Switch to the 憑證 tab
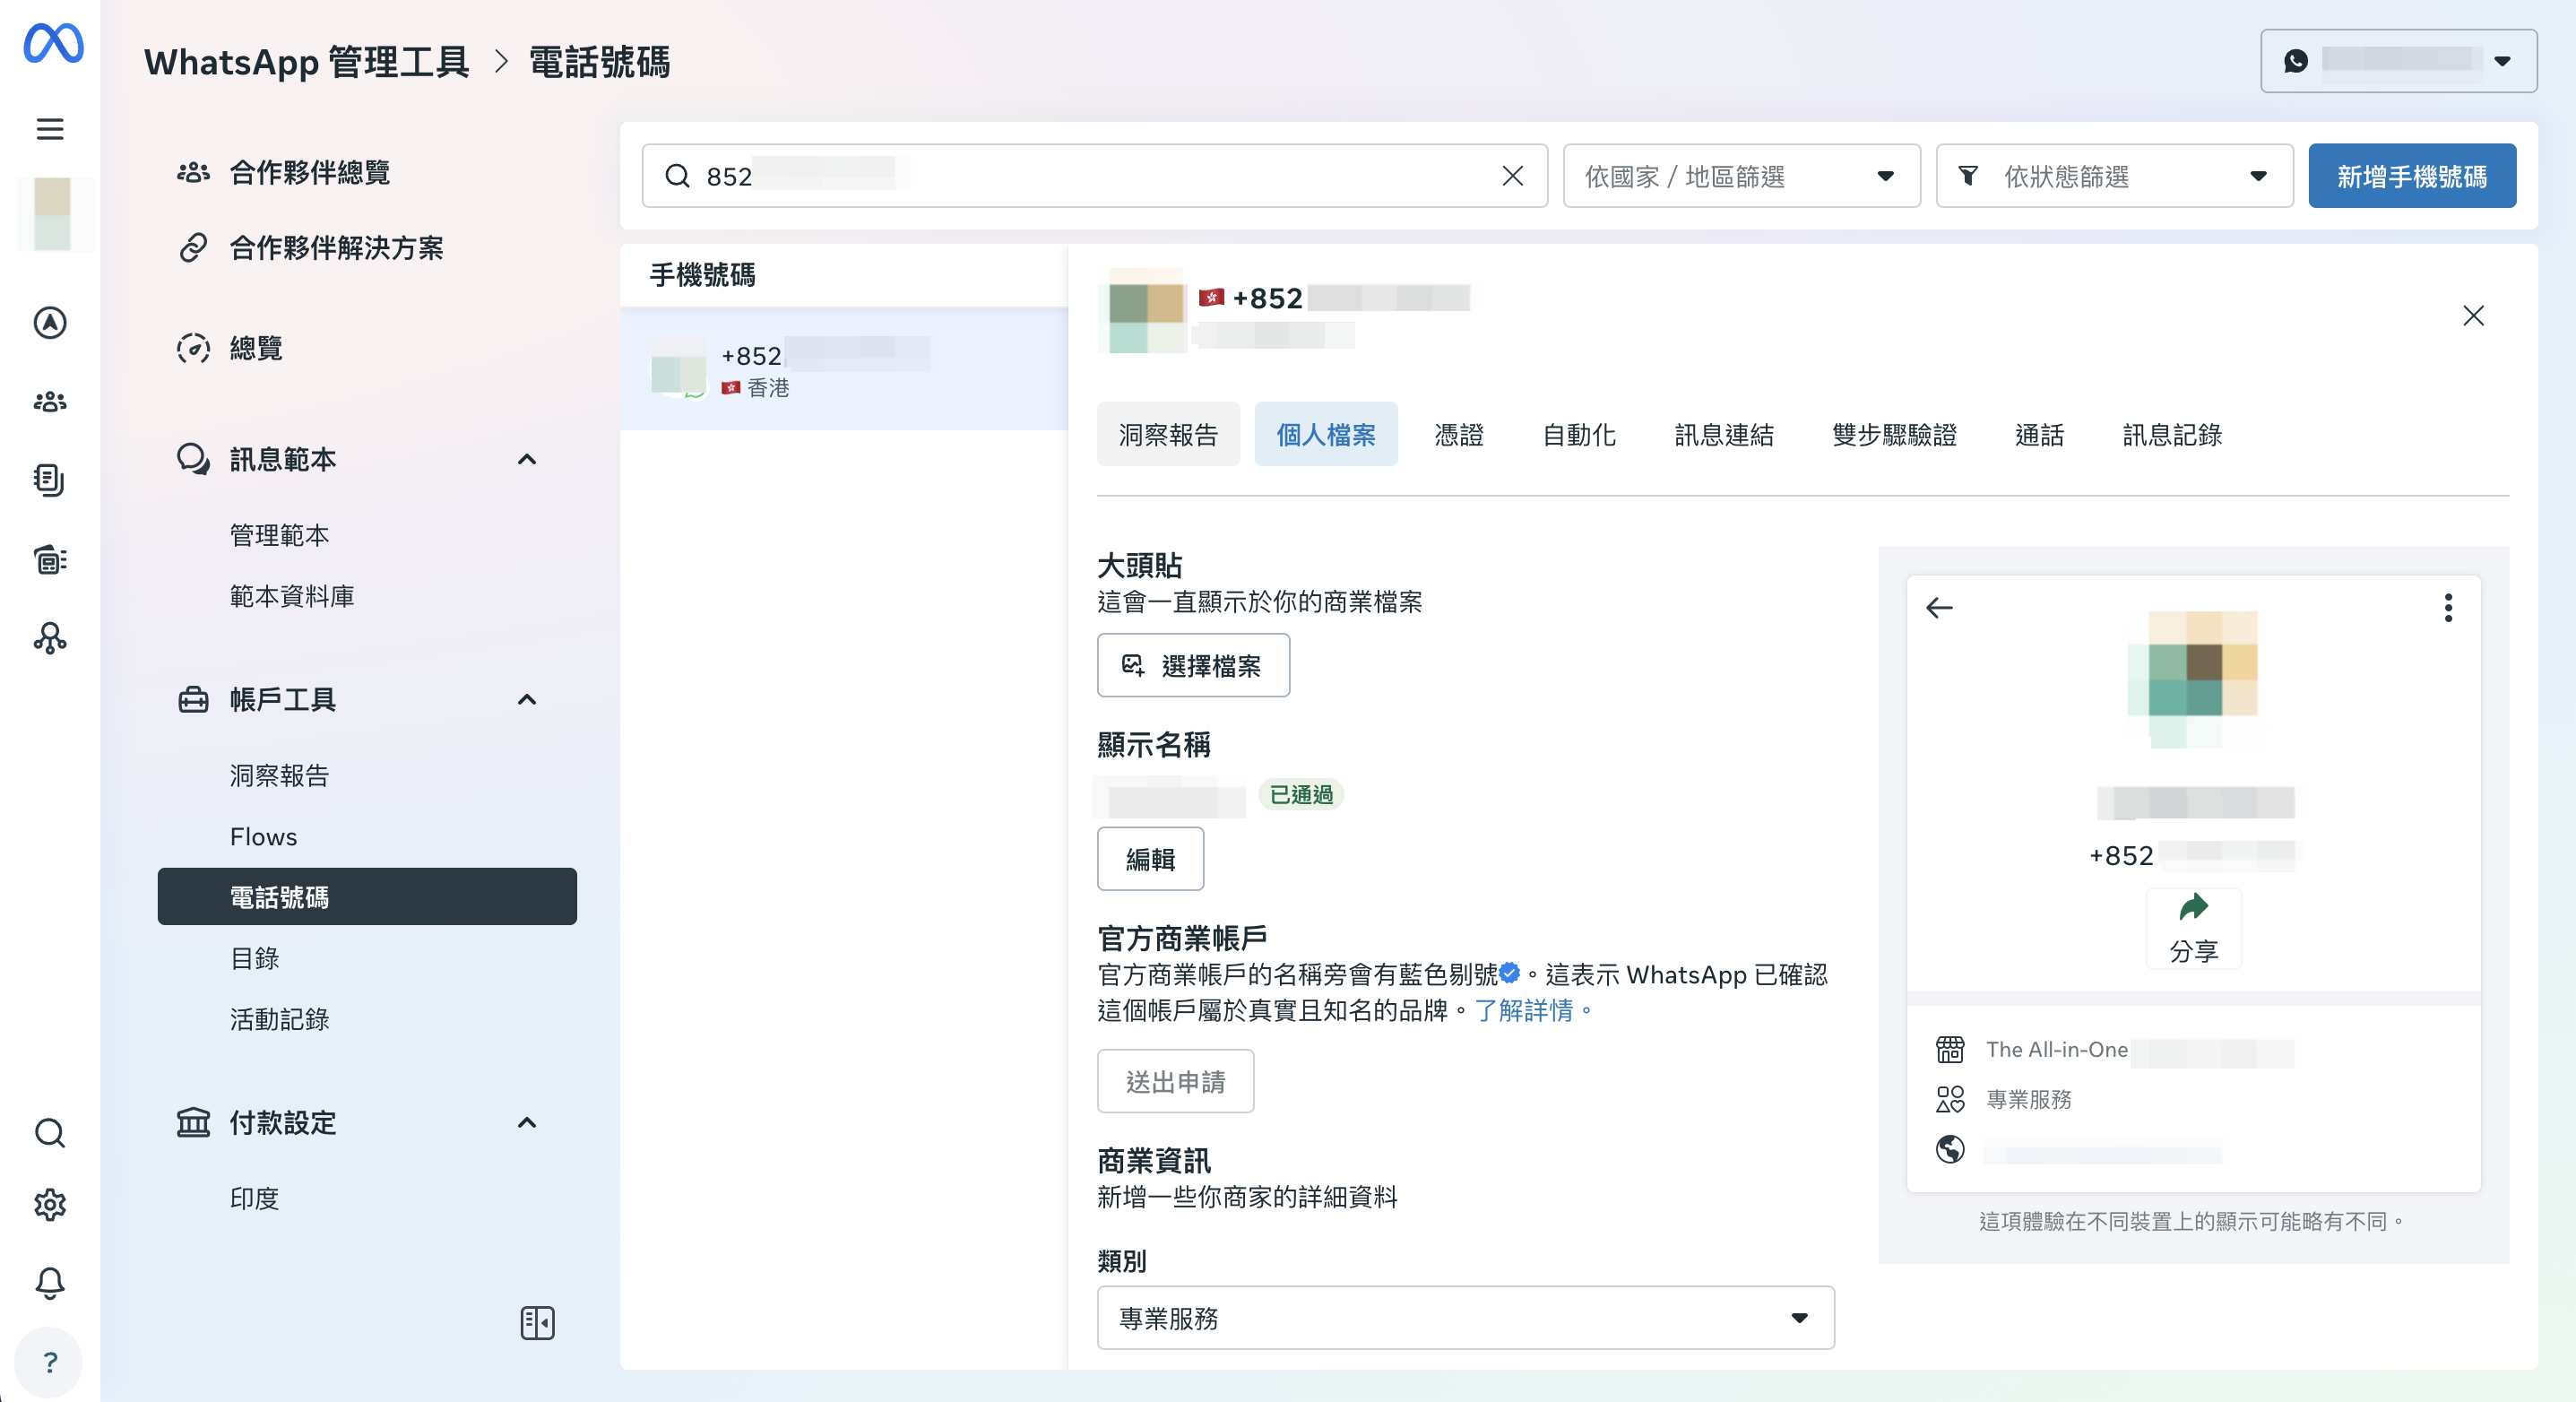The image size is (2576, 1402). (1458, 434)
